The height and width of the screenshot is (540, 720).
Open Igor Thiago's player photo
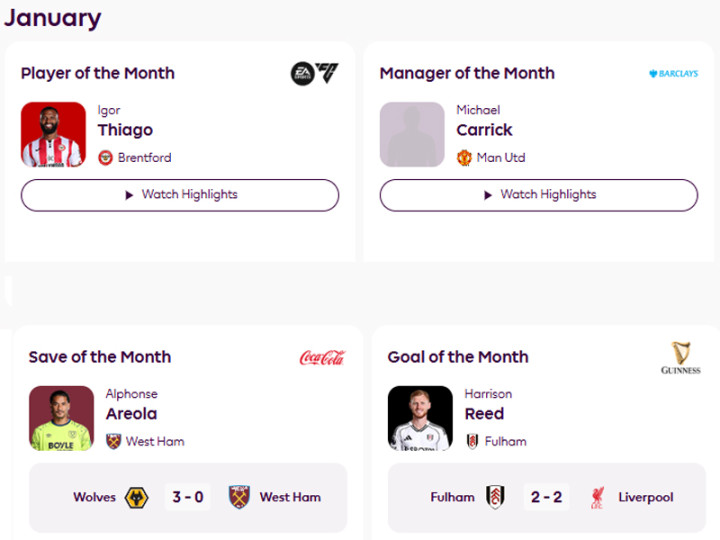pyautogui.click(x=53, y=134)
